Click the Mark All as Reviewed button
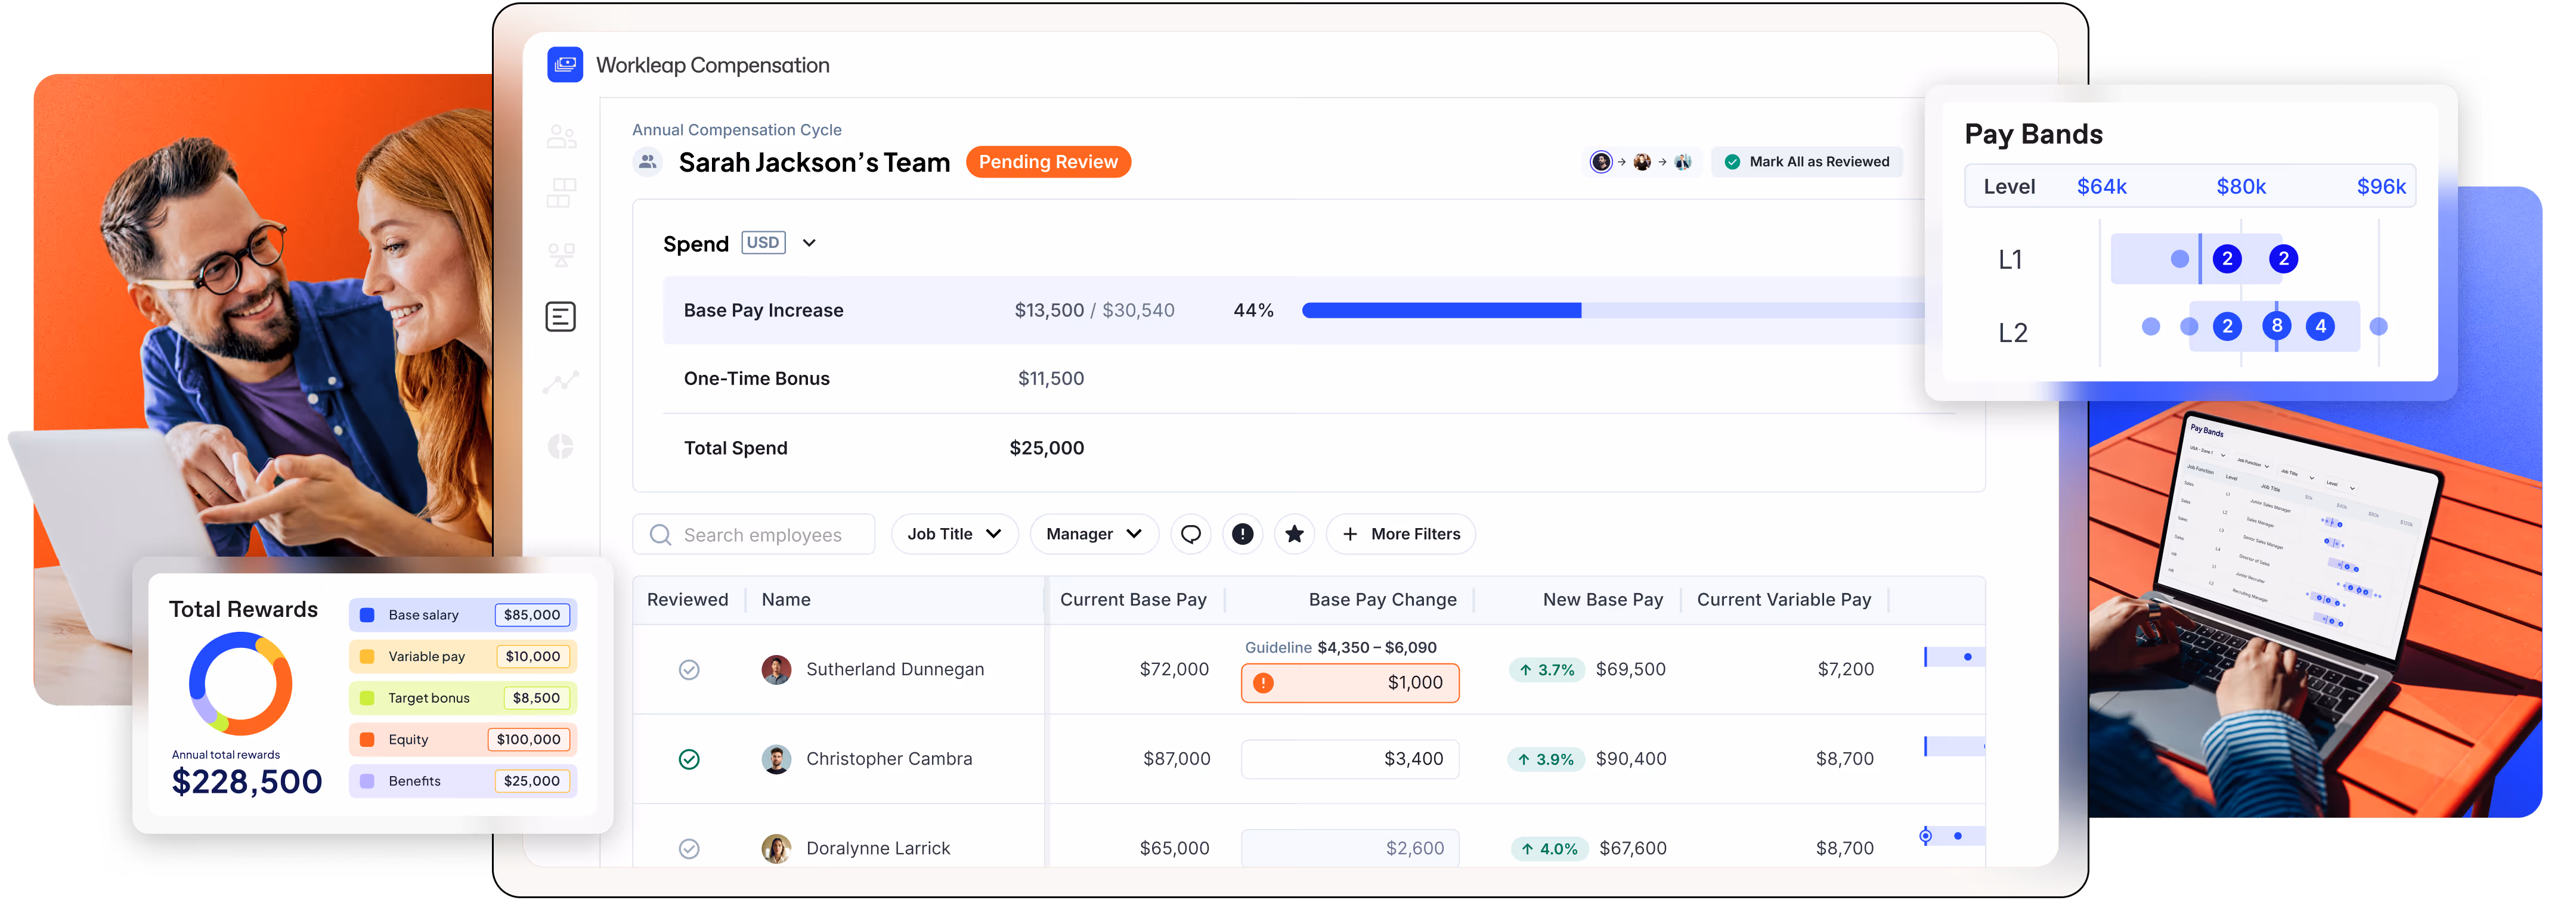 point(1807,162)
